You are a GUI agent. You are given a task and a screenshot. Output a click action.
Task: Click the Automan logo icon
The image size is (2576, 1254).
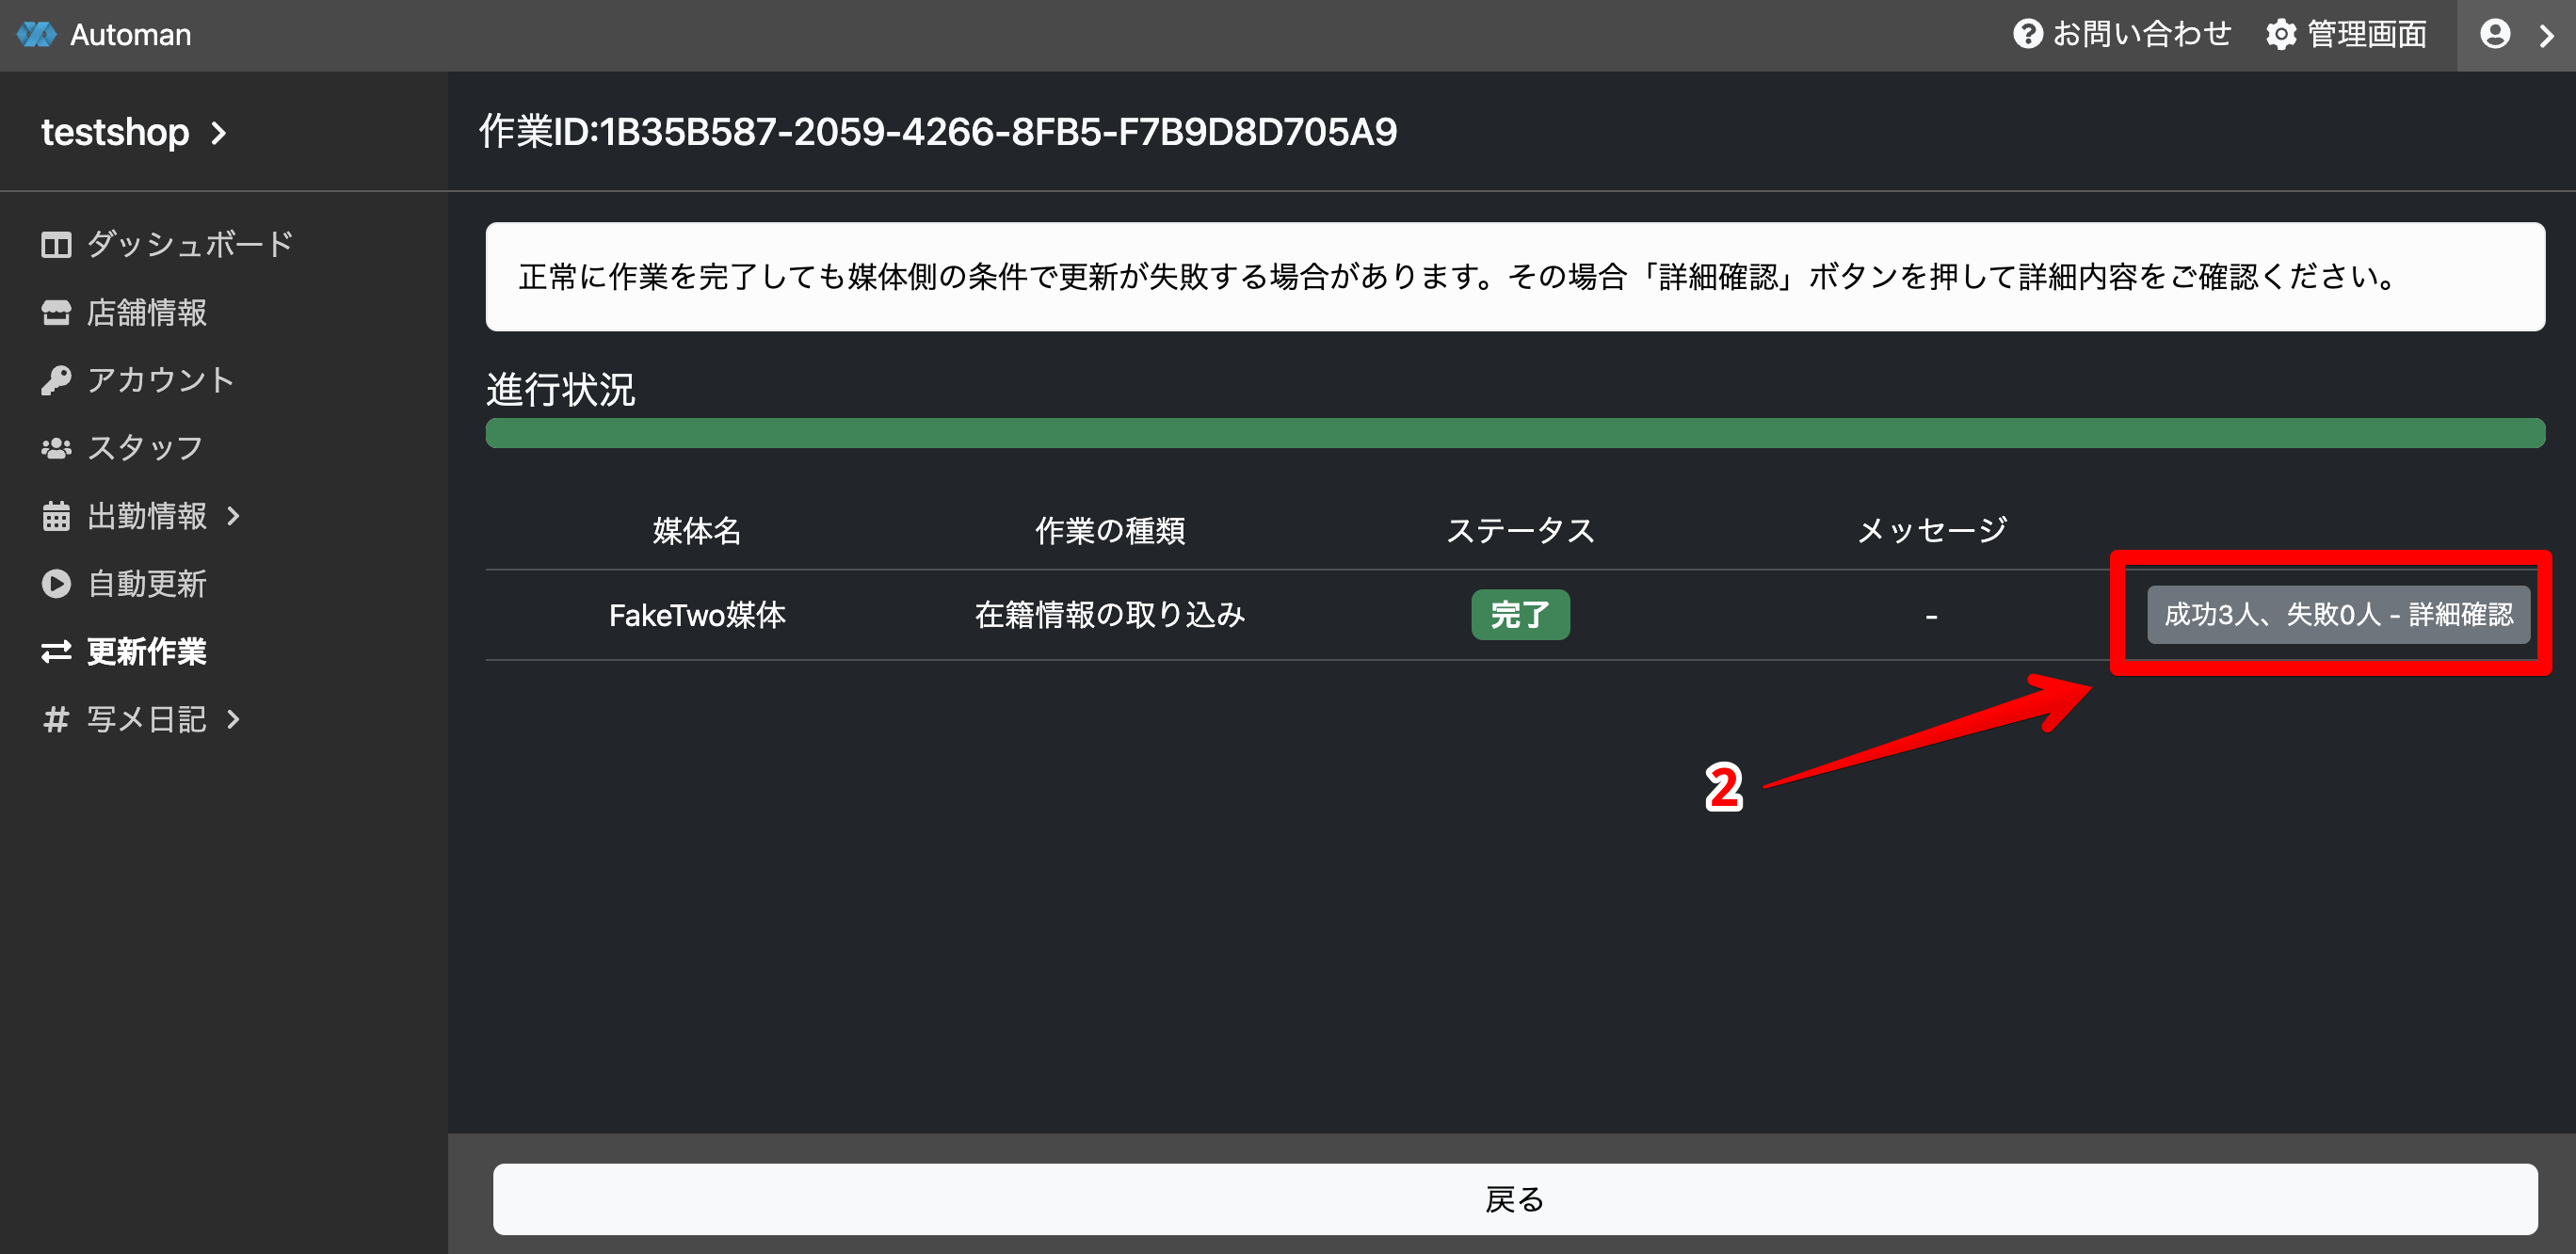(x=37, y=34)
